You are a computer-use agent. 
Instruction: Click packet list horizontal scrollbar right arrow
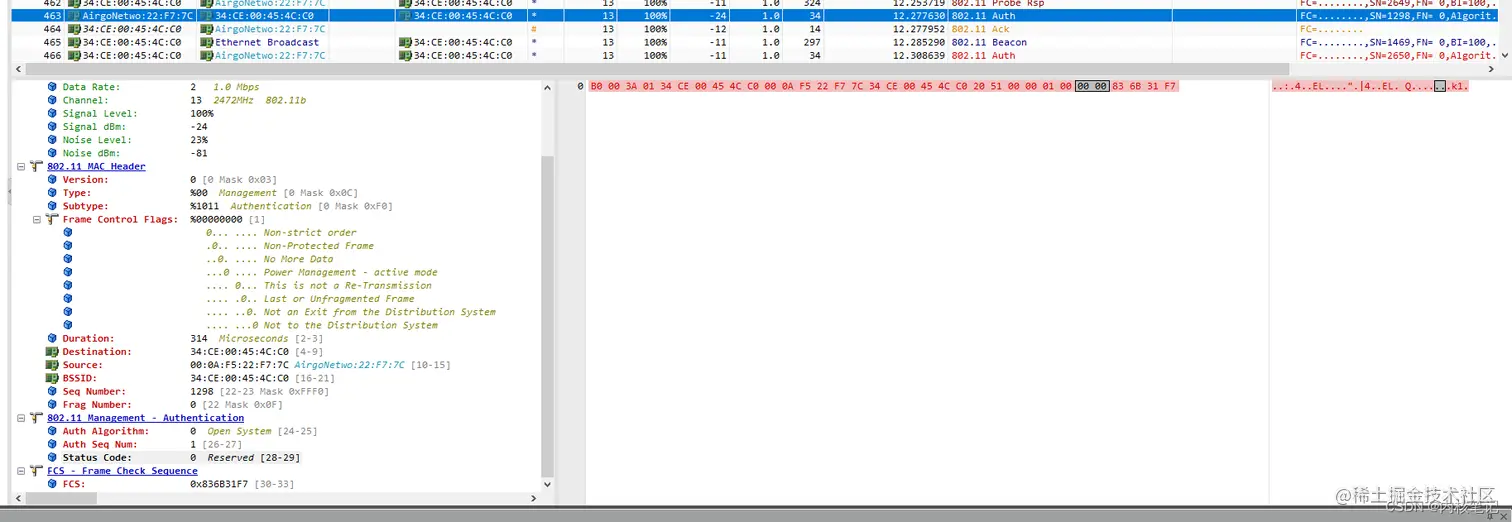tap(1493, 69)
